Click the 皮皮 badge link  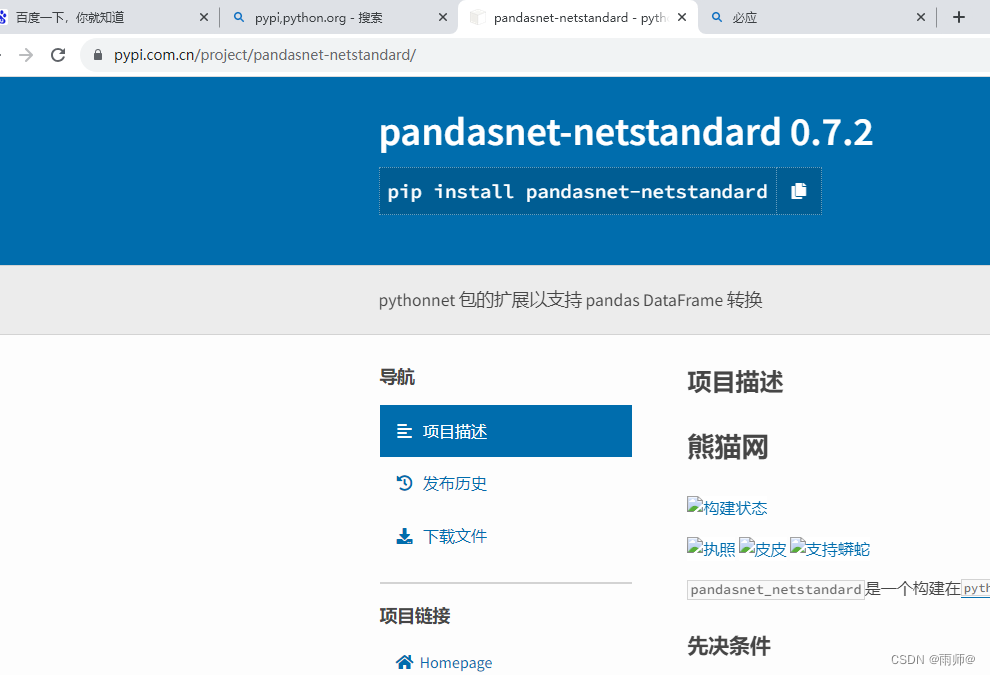coord(763,548)
